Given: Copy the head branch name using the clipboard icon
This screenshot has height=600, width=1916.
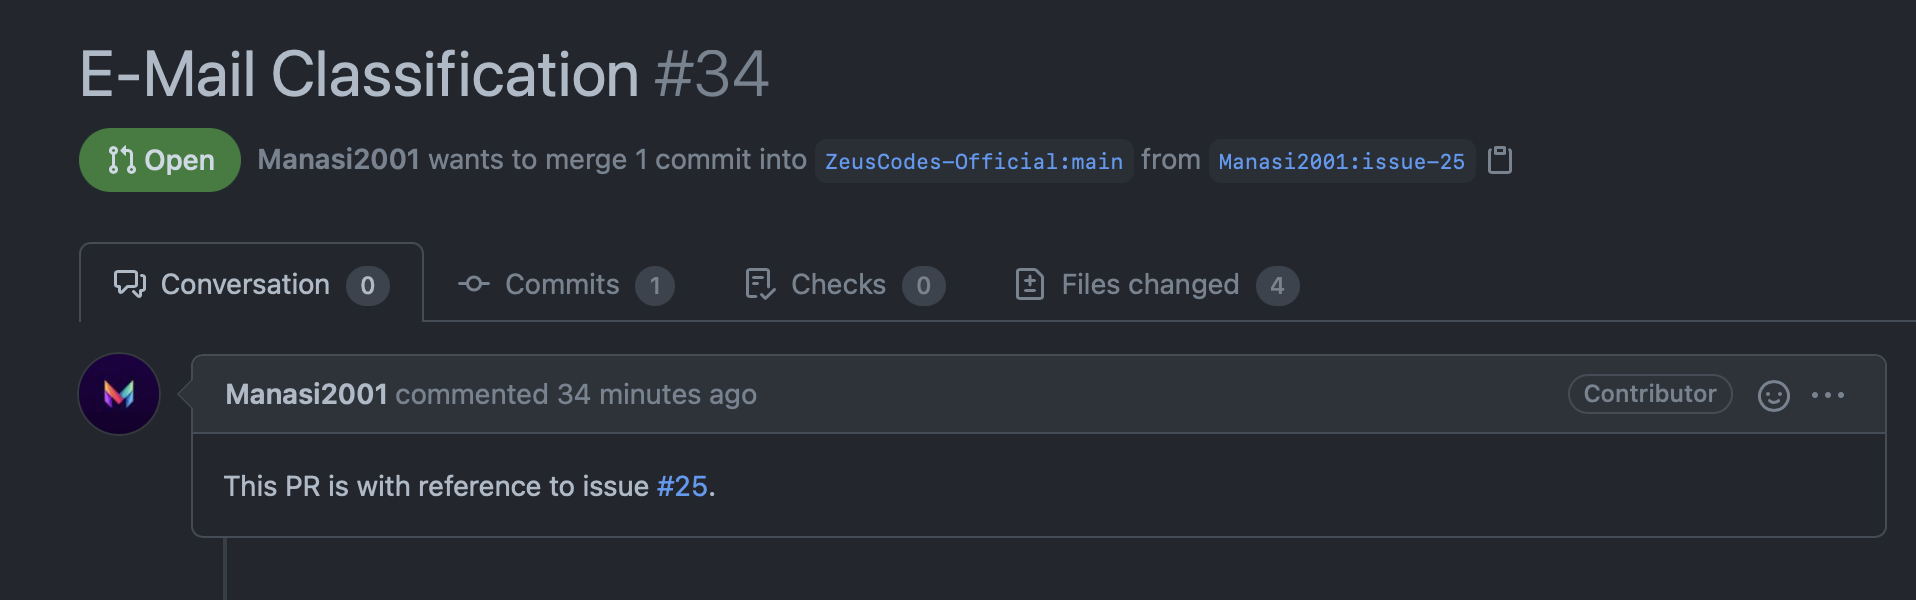Looking at the screenshot, I should (1500, 160).
